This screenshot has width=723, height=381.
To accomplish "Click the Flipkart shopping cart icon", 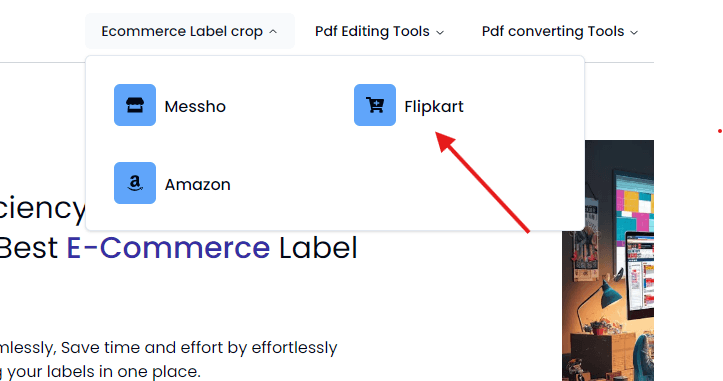I will [x=374, y=105].
